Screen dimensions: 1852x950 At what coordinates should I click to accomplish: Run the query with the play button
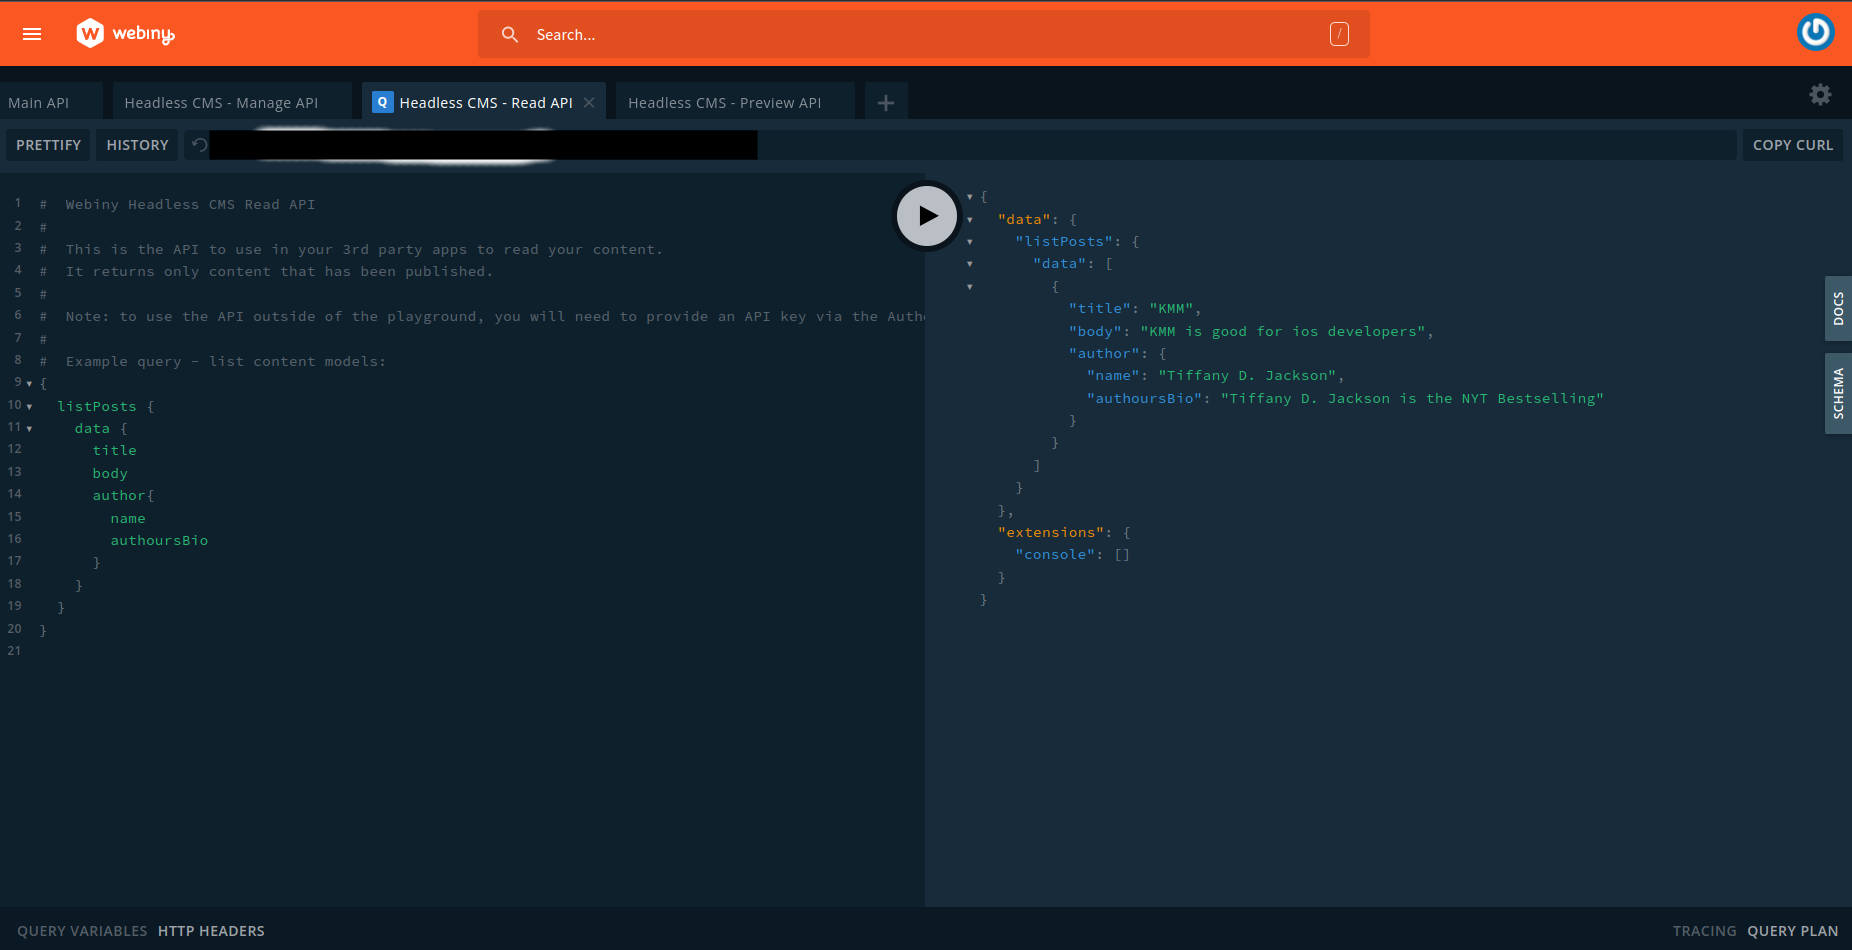click(x=926, y=215)
